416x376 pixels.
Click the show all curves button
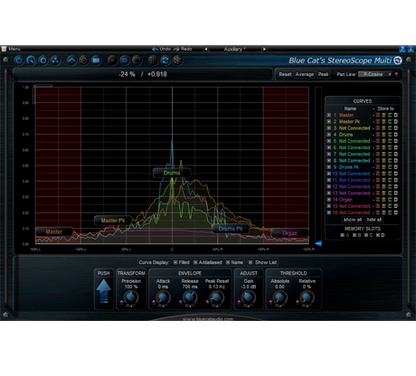click(353, 220)
